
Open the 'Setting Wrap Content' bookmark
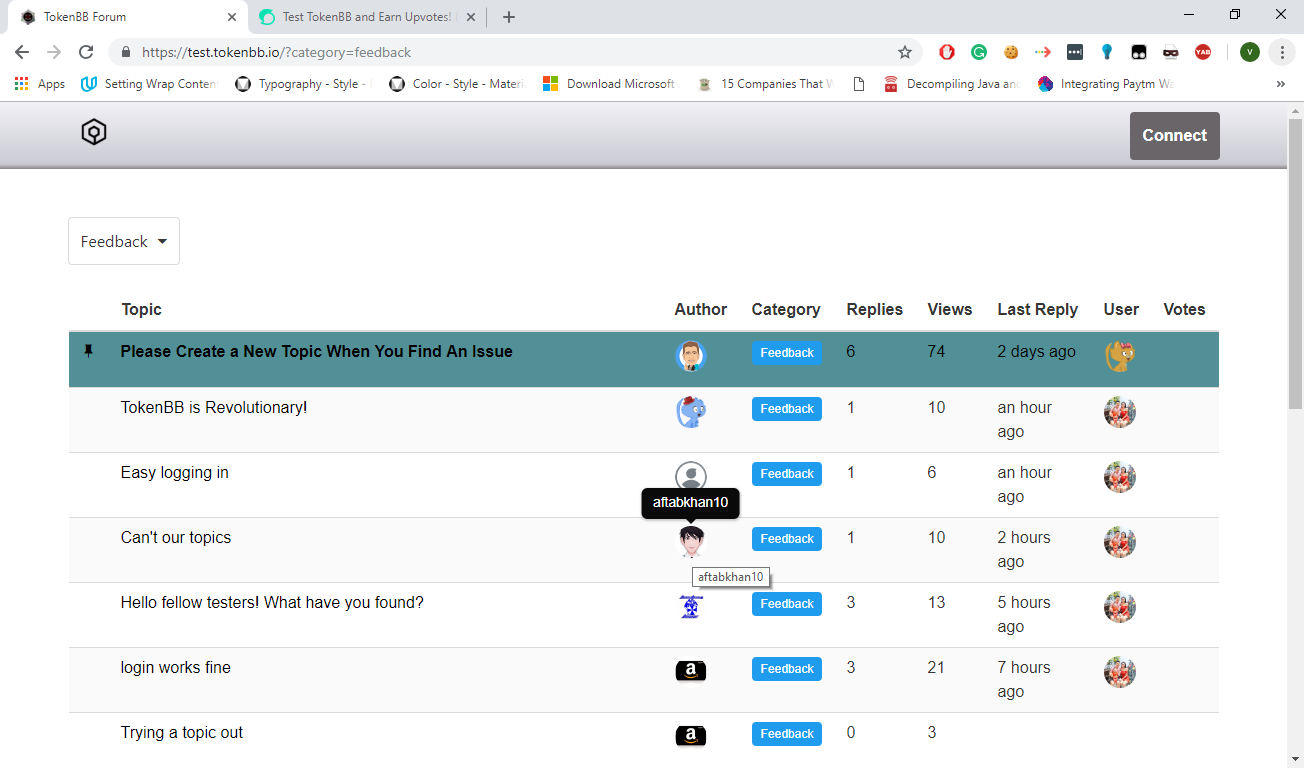(149, 84)
